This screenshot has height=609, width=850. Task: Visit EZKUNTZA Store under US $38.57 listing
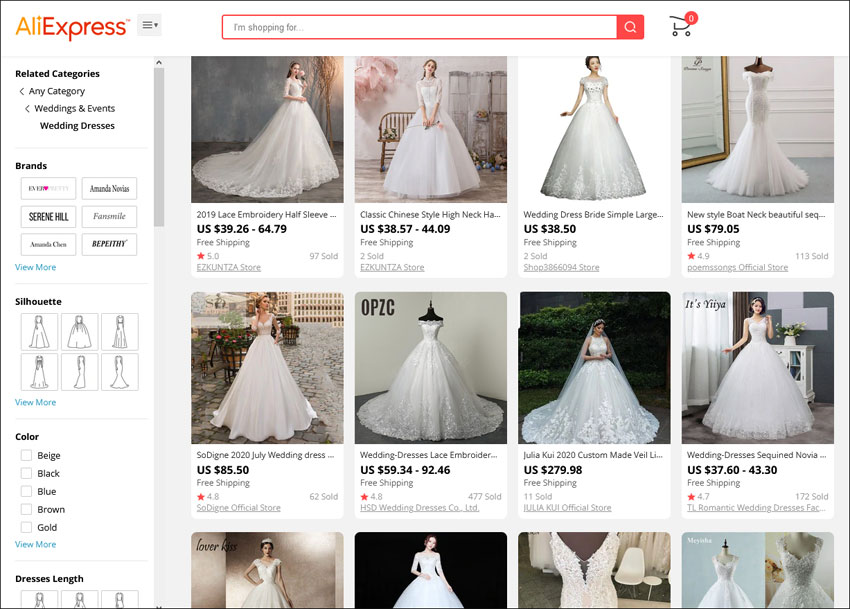pos(392,267)
